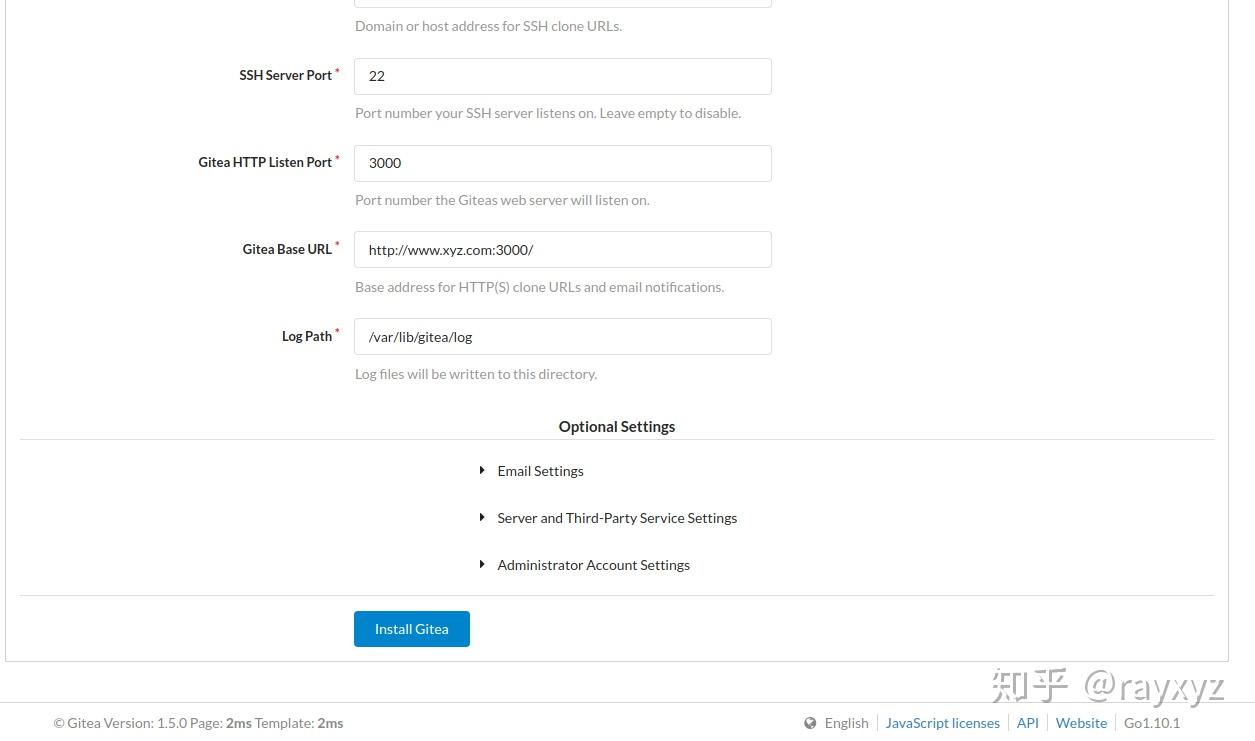Follow the API link in footer
1255x741 pixels.
(1028, 723)
